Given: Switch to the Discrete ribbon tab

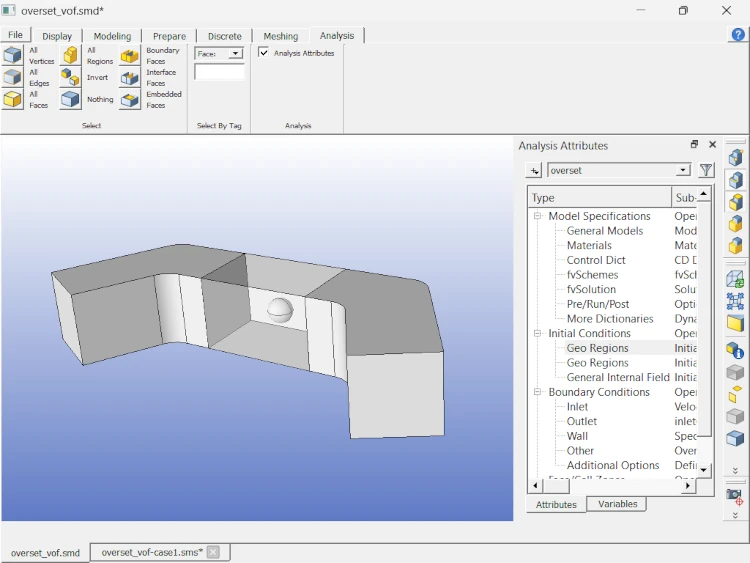Looking at the screenshot, I should [x=225, y=36].
